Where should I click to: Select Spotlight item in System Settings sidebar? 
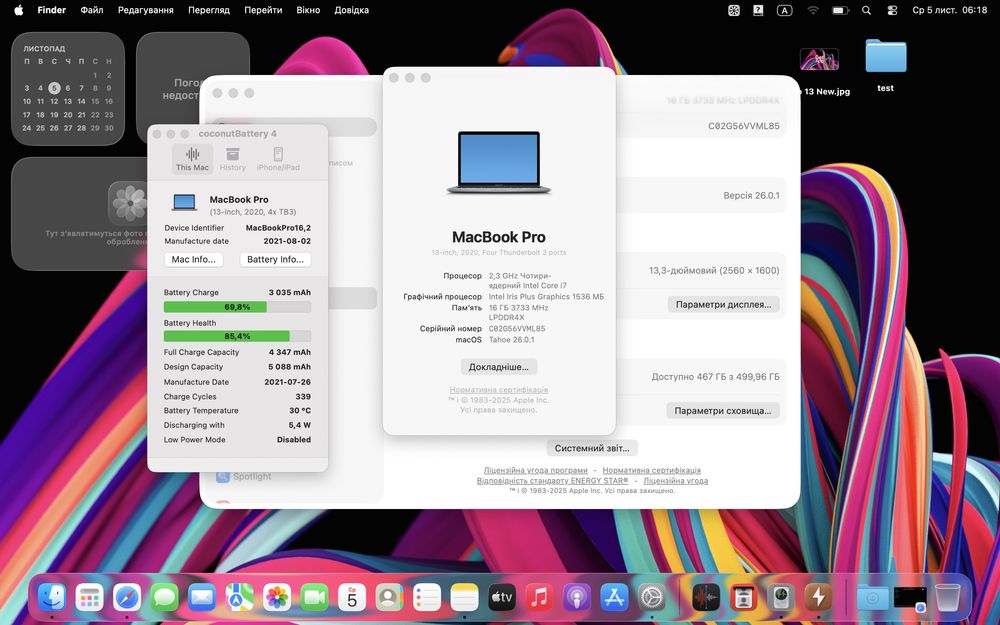click(244, 476)
